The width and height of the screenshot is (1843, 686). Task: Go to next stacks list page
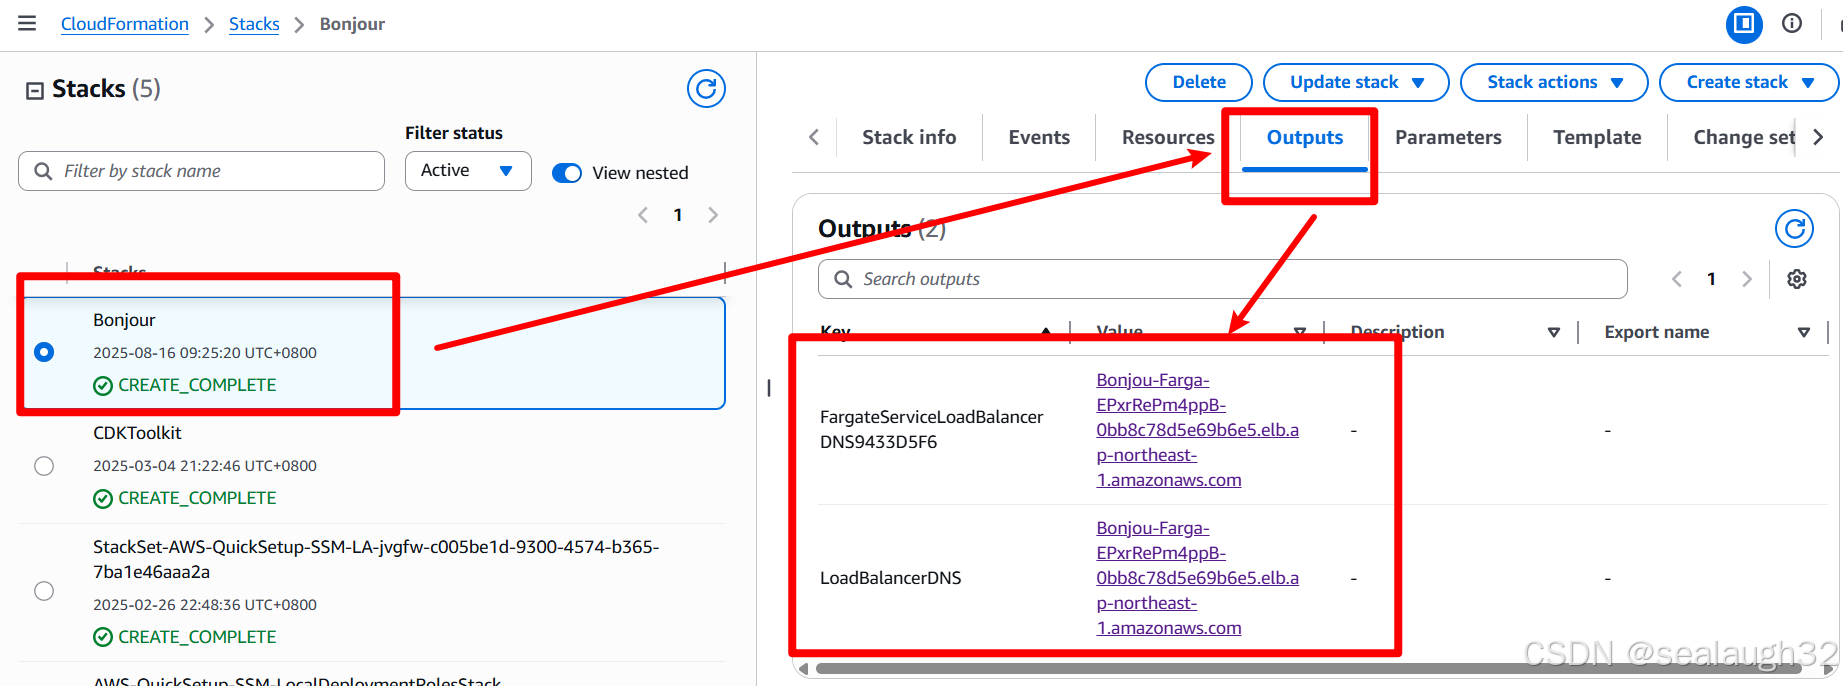pyautogui.click(x=713, y=215)
